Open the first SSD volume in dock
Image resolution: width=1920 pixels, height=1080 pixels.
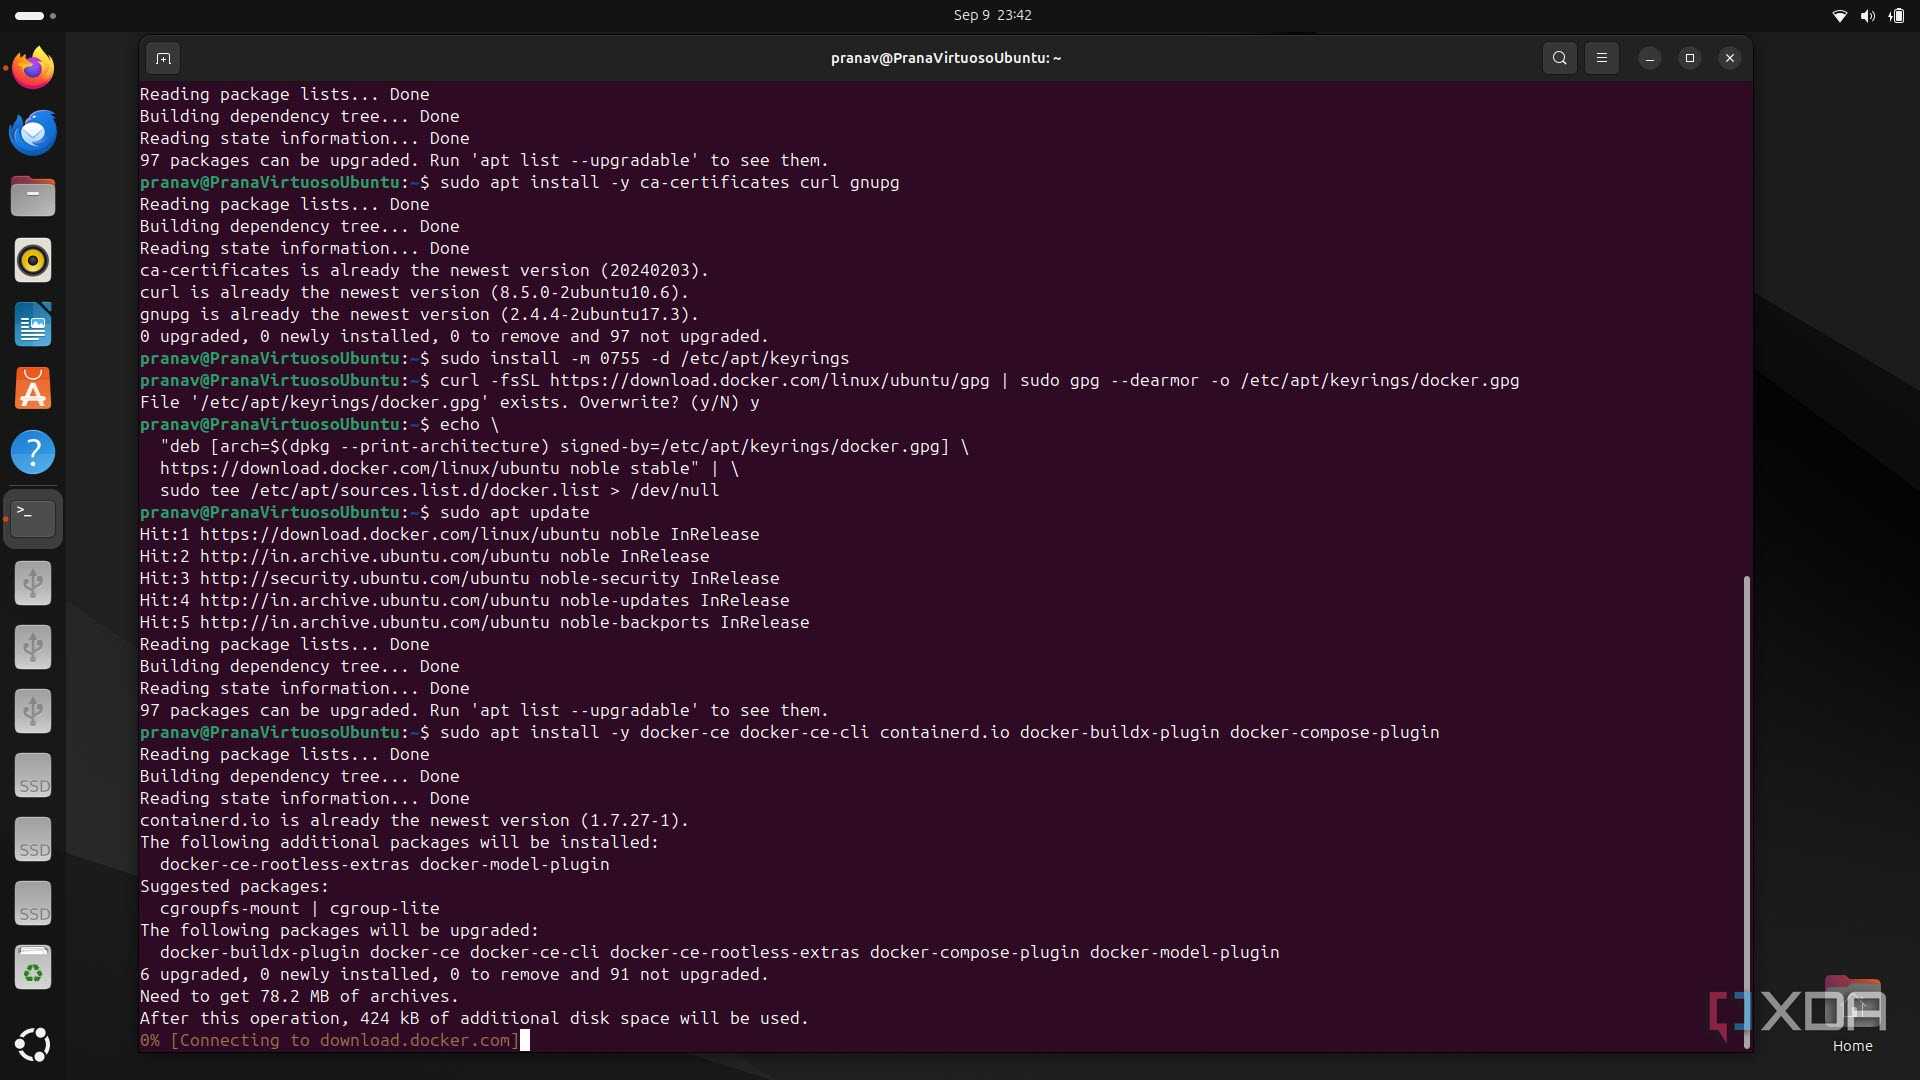(33, 776)
